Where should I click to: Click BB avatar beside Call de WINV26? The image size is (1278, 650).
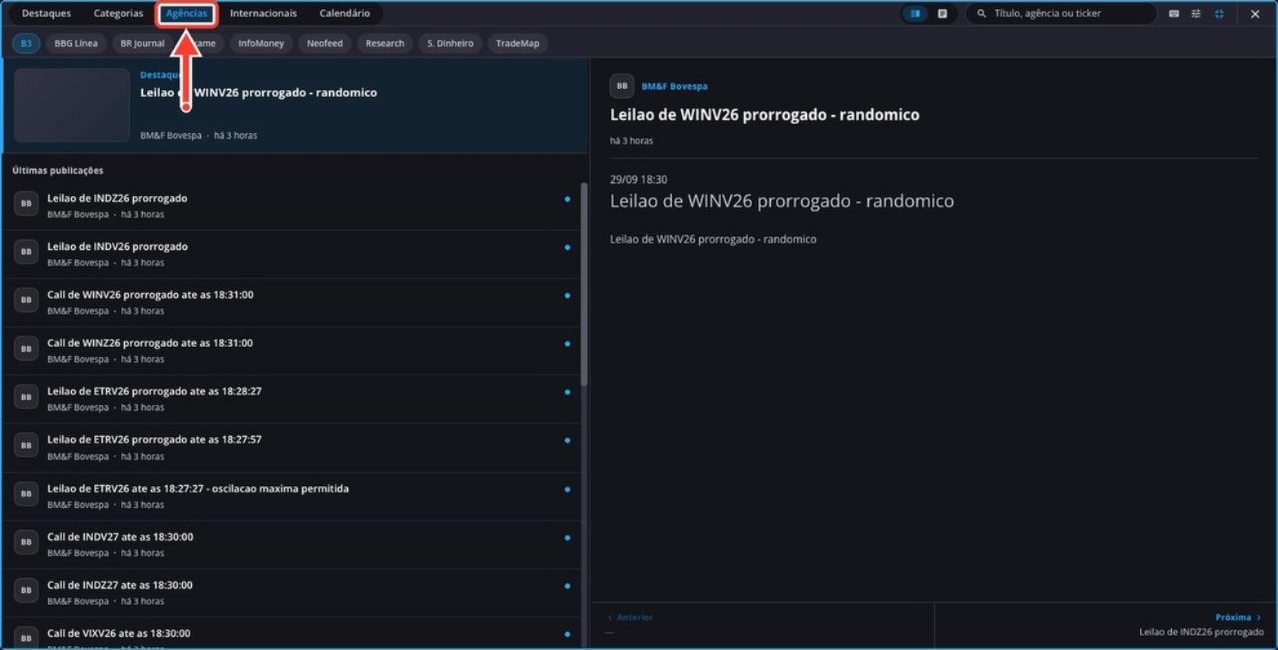pos(26,301)
